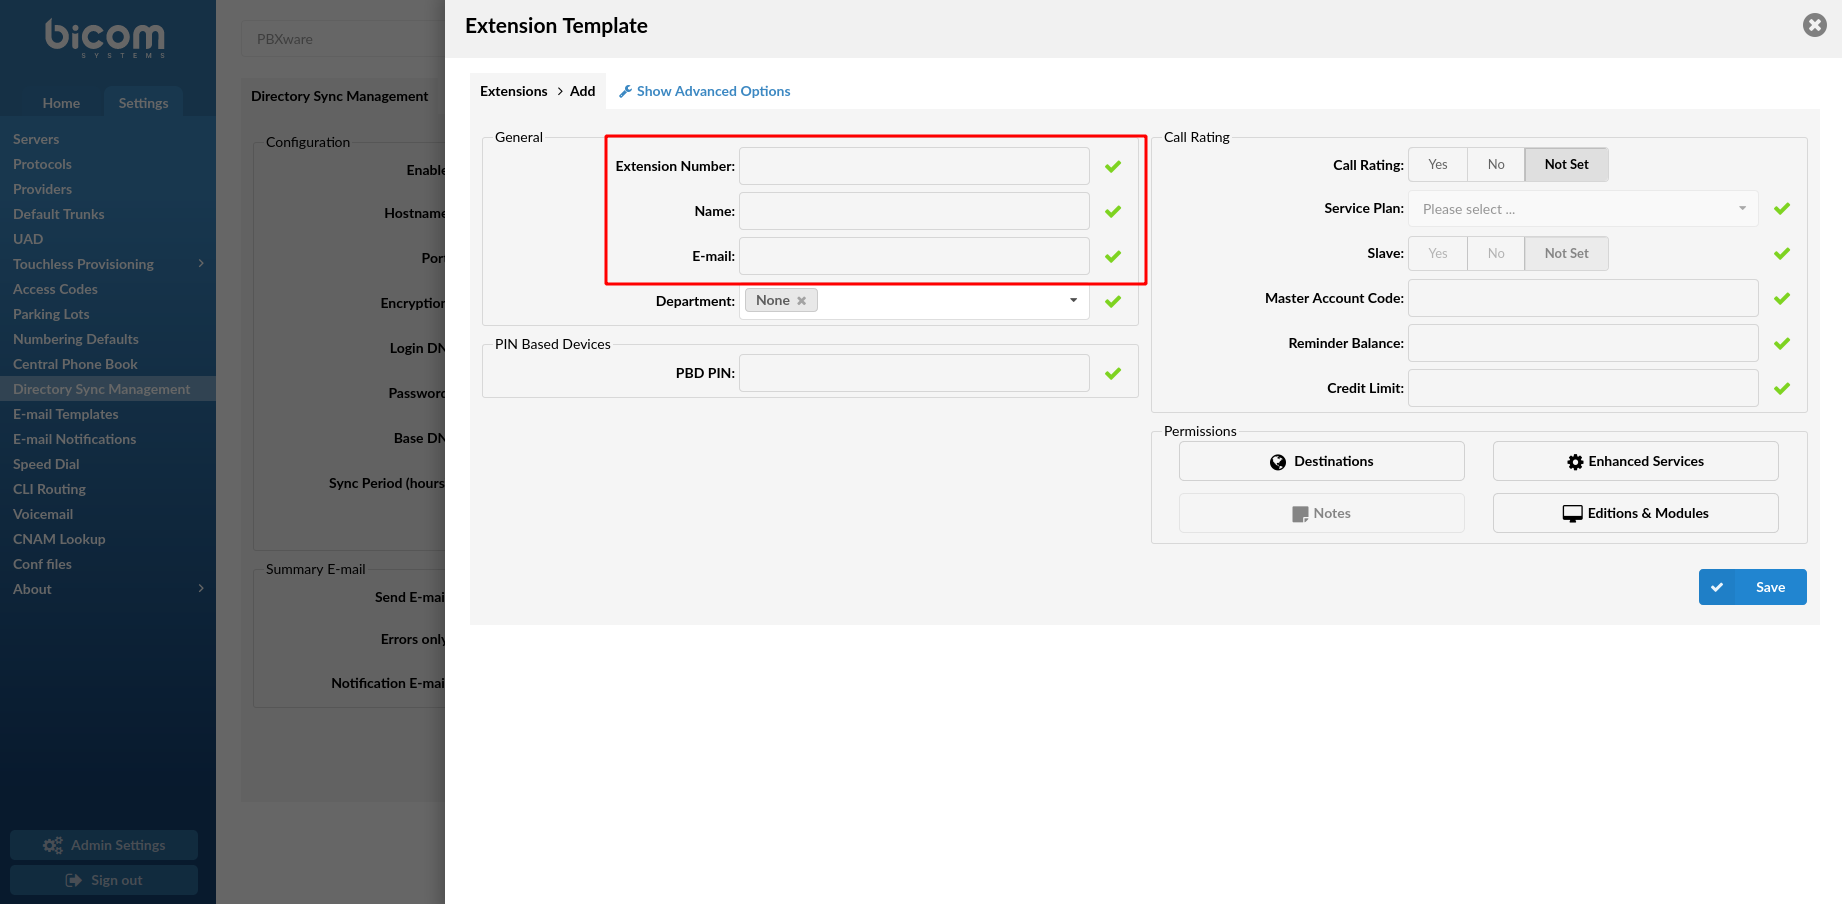
Task: Focus the Name input field
Action: click(x=914, y=211)
